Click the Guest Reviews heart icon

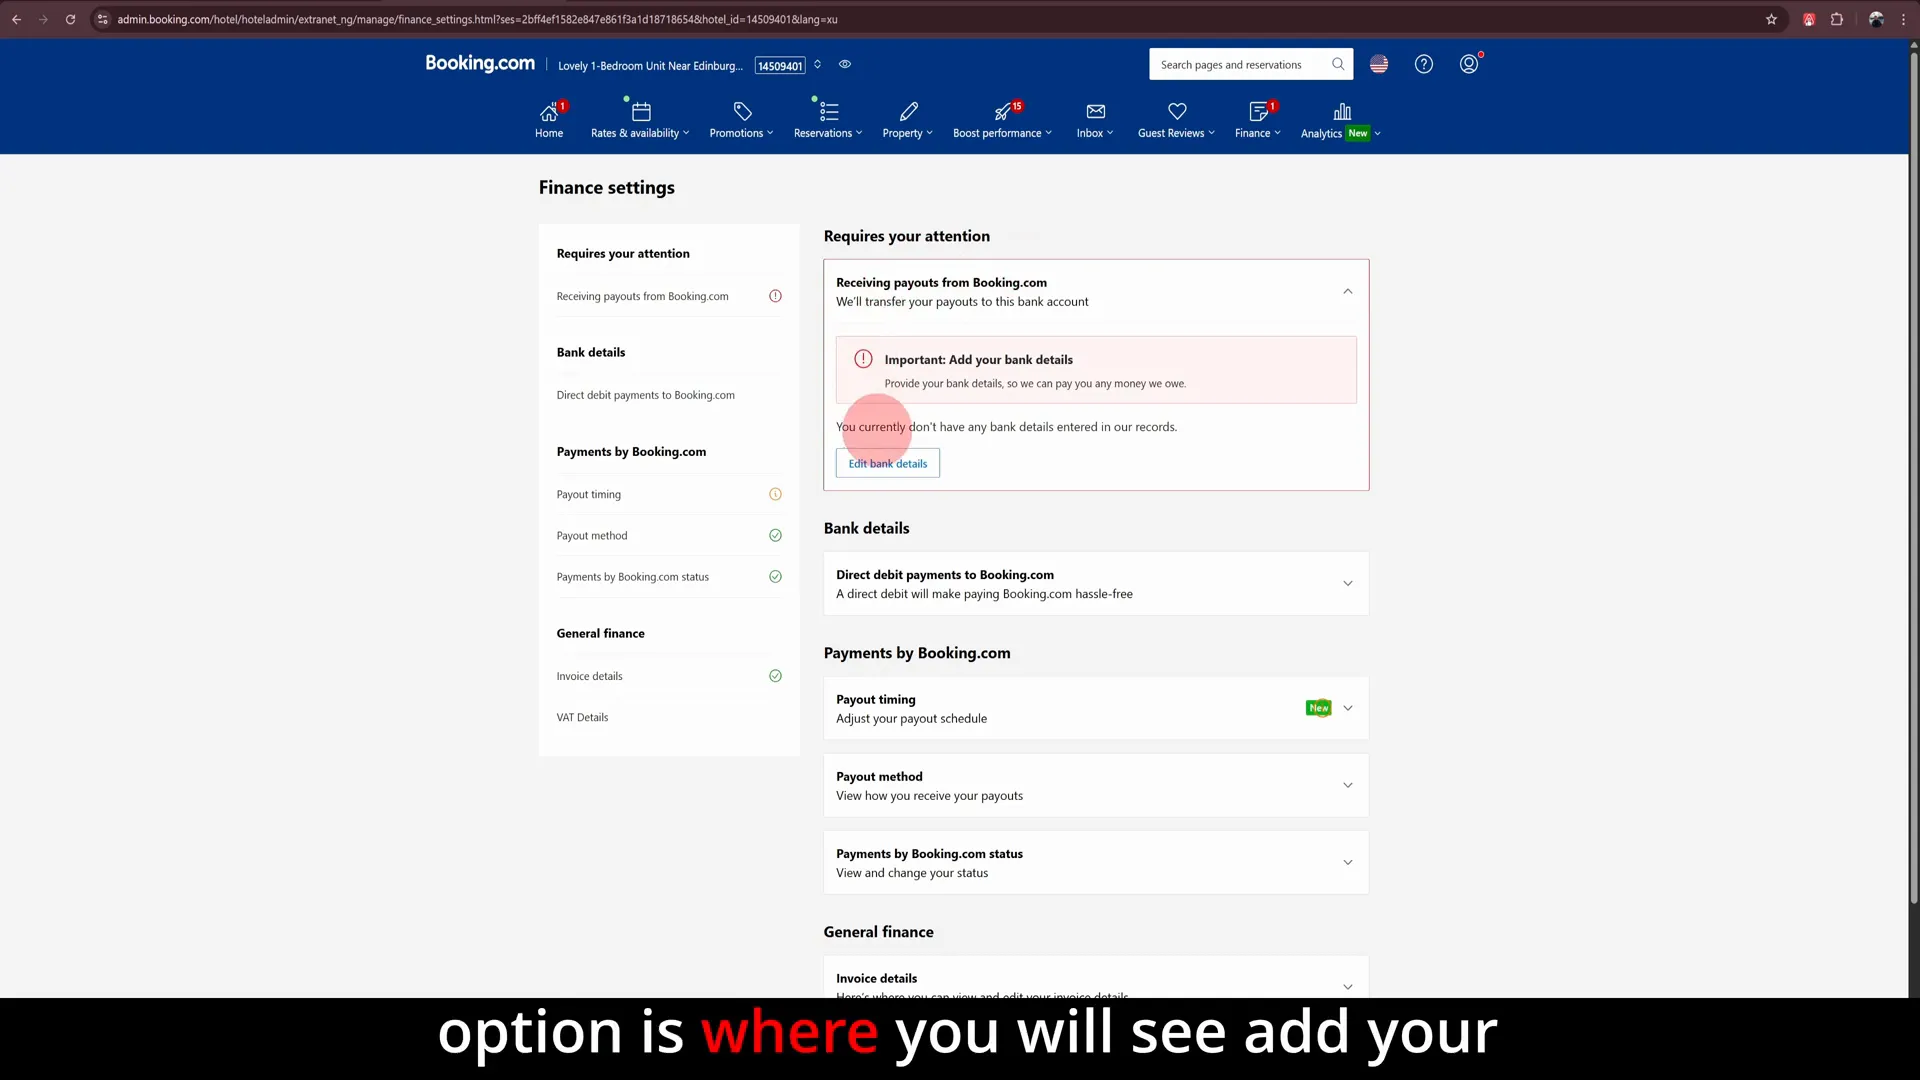click(1177, 111)
